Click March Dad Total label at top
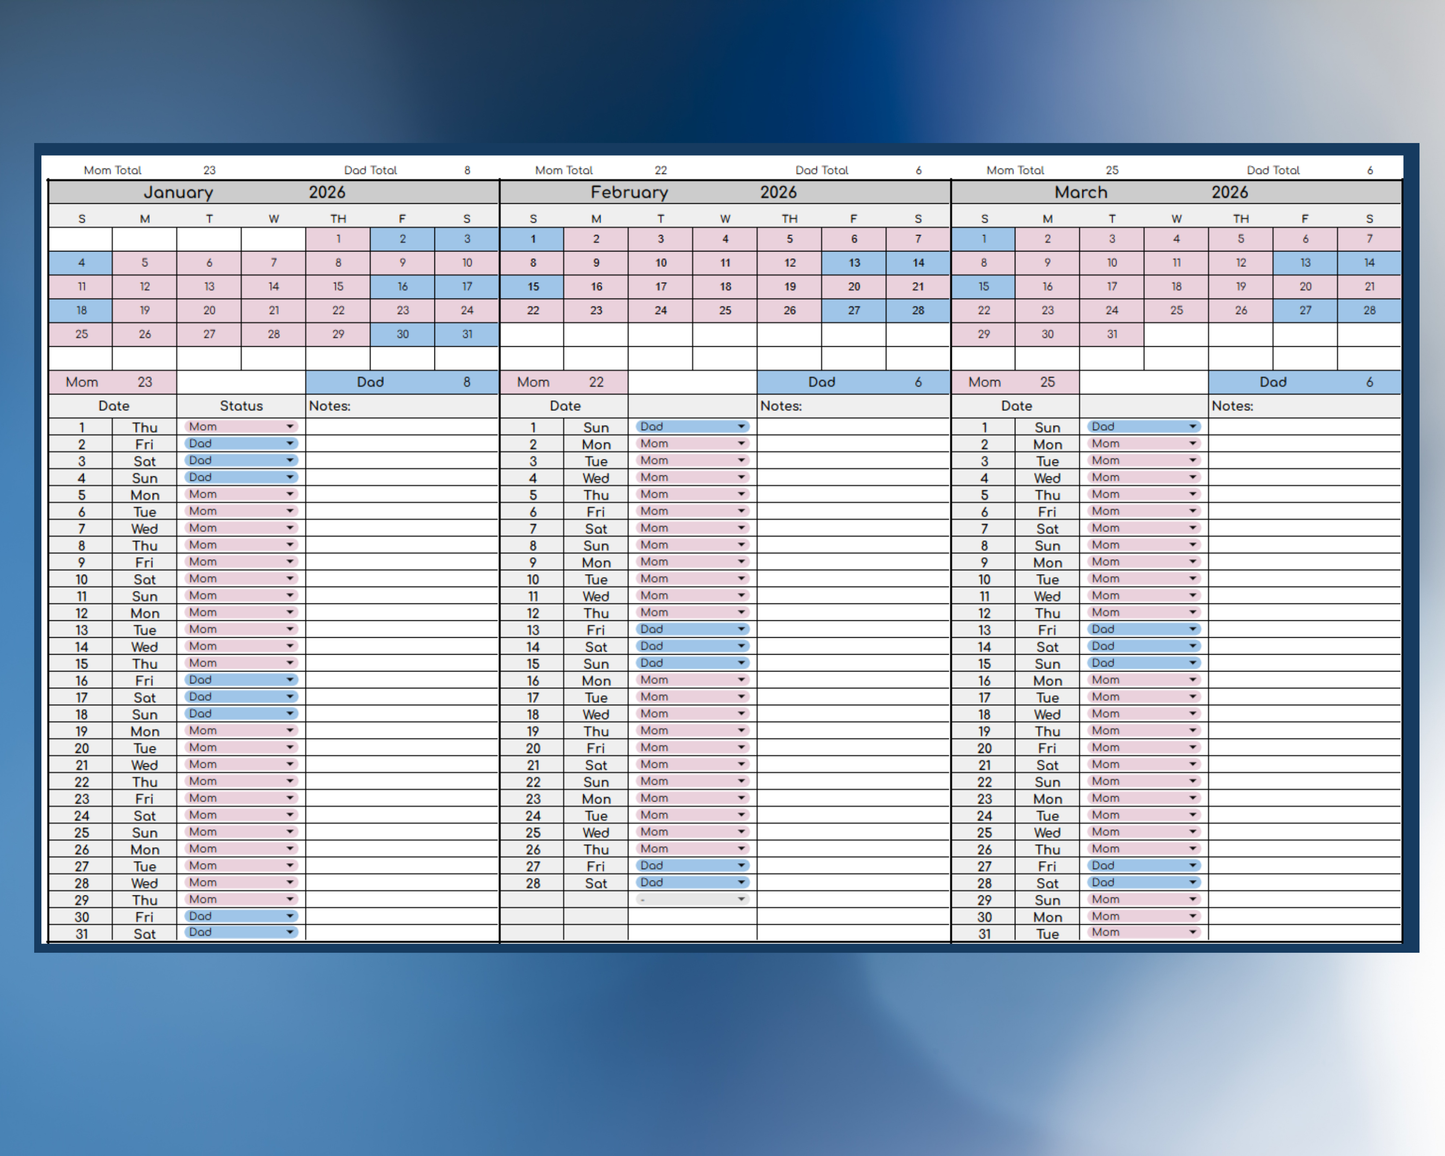The image size is (1445, 1156). click(1273, 170)
